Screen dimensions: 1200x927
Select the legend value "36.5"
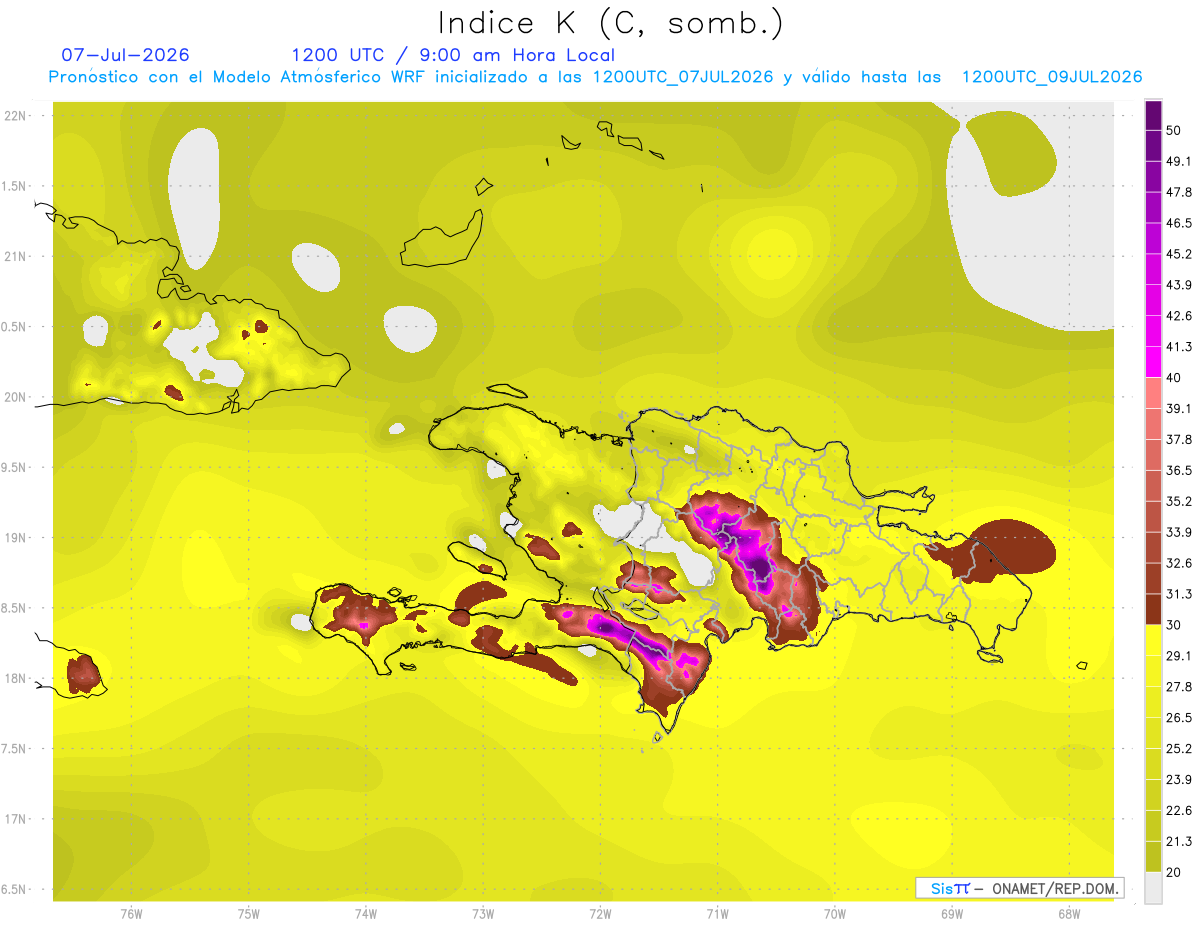[x=1180, y=470]
